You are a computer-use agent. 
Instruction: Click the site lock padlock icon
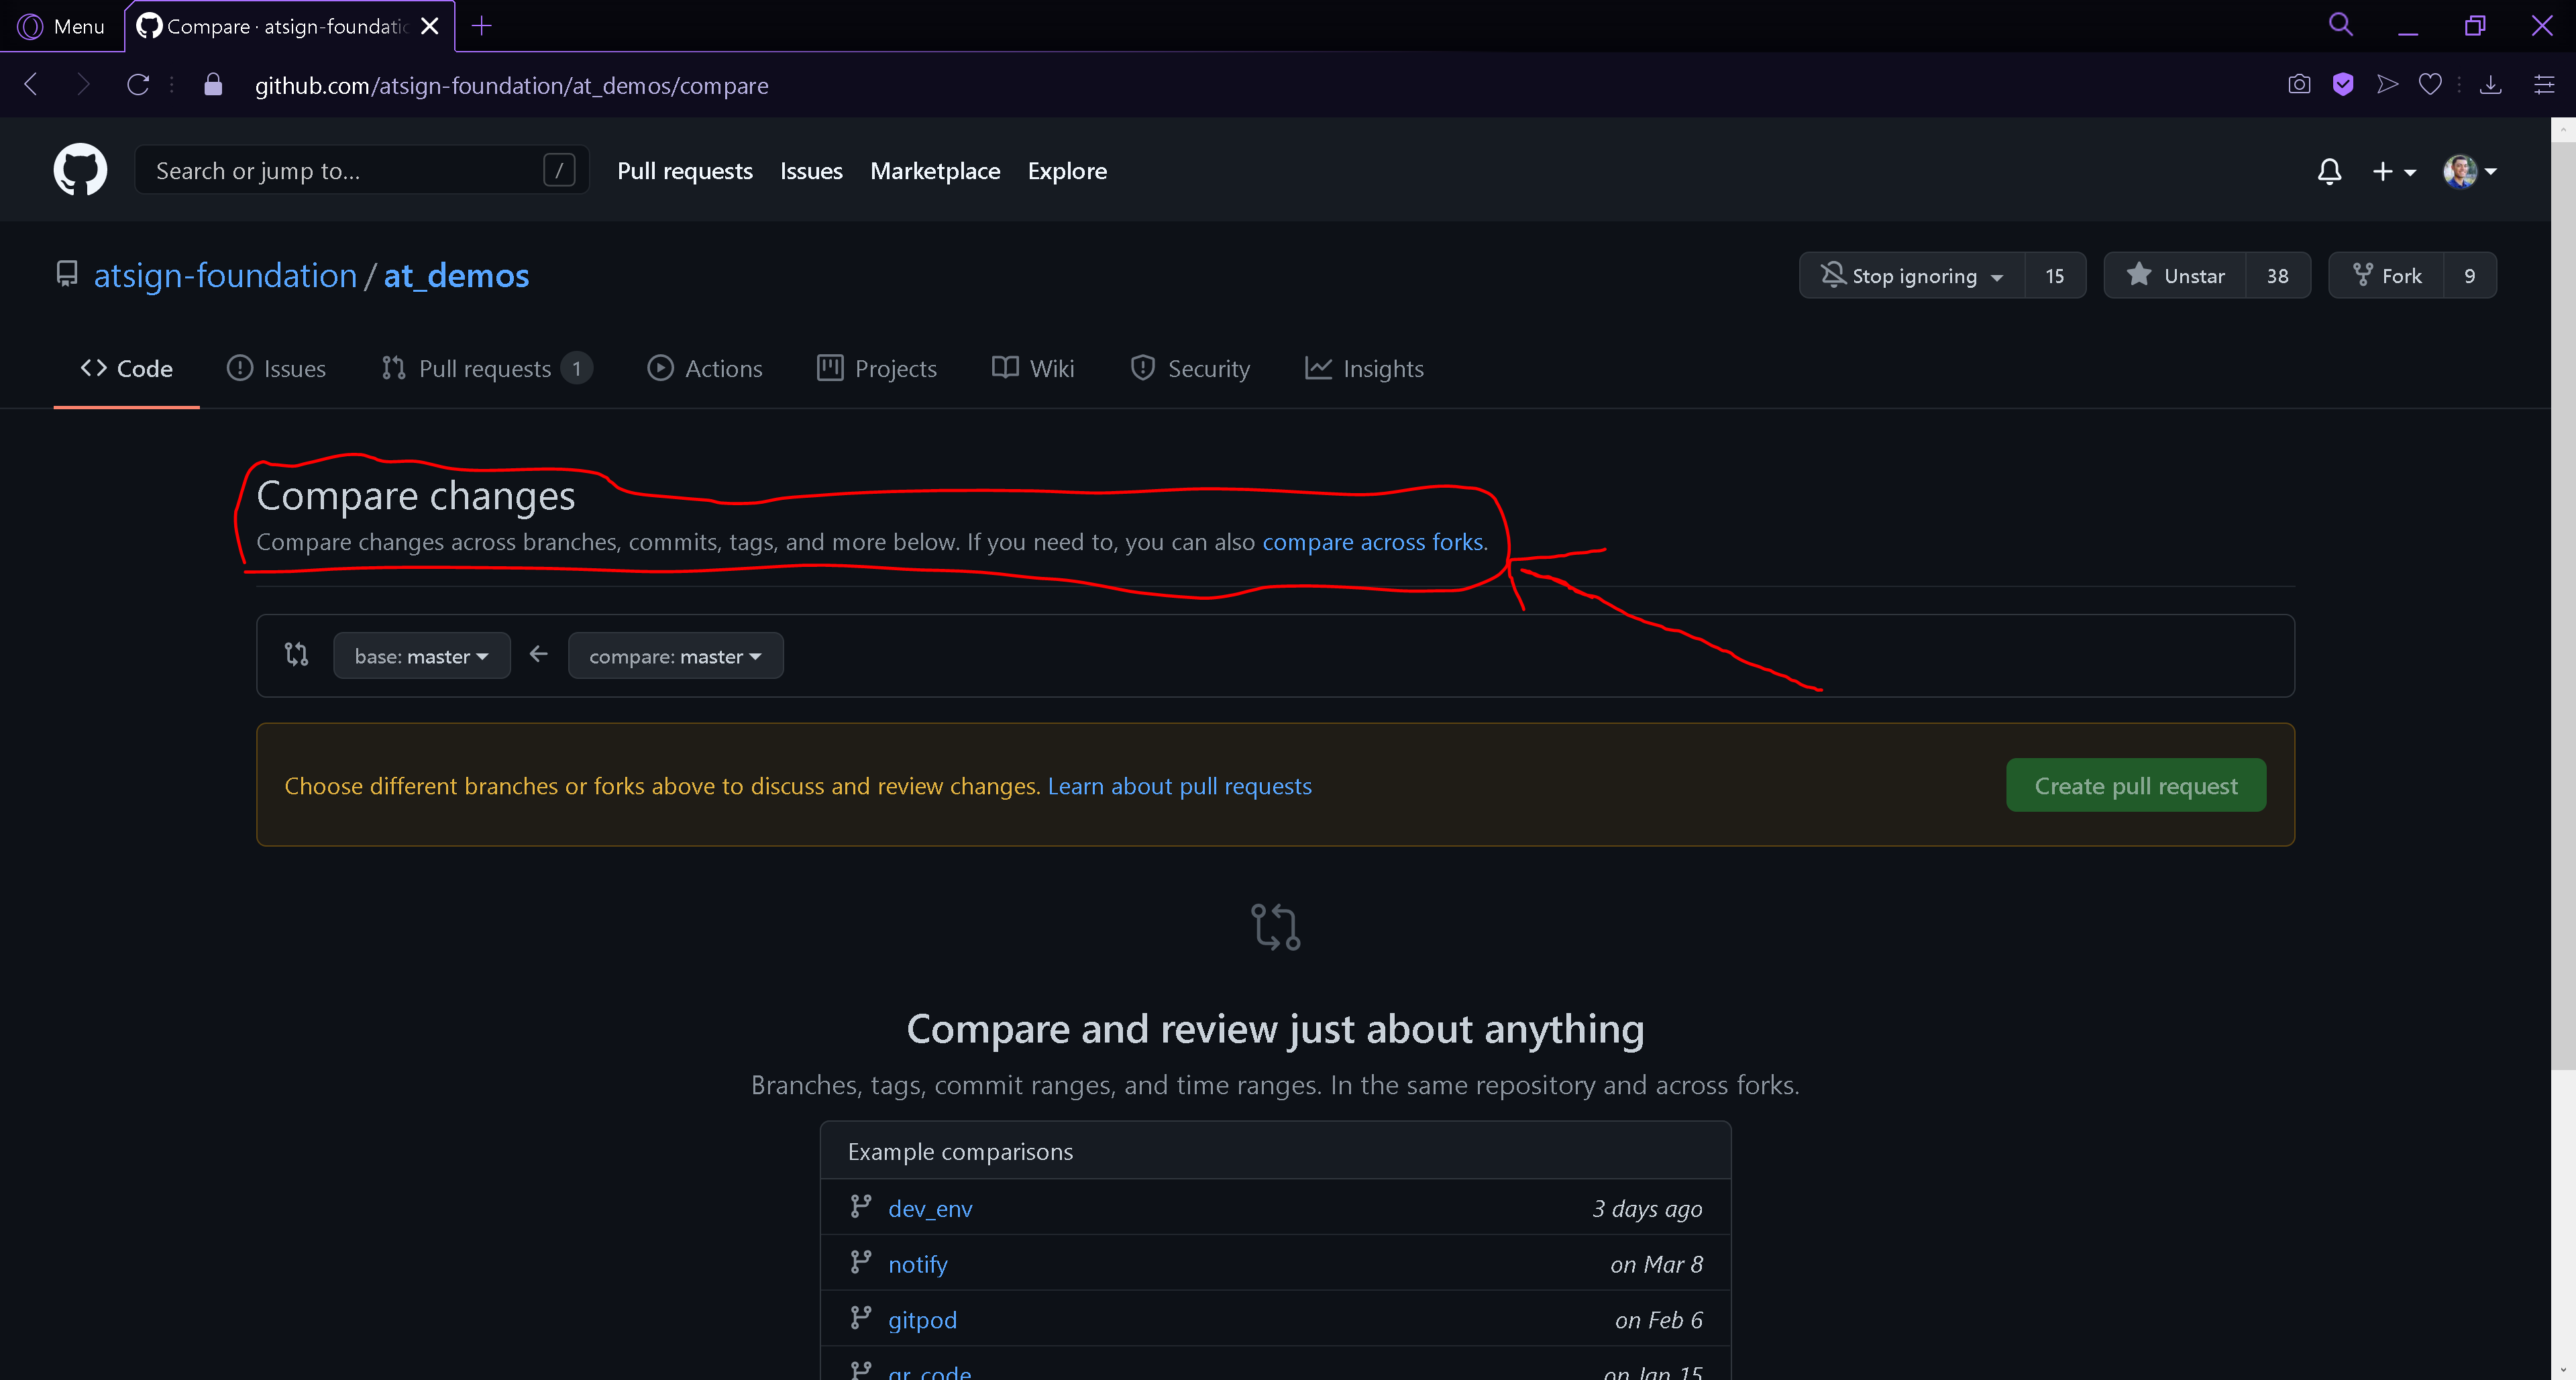click(x=213, y=85)
